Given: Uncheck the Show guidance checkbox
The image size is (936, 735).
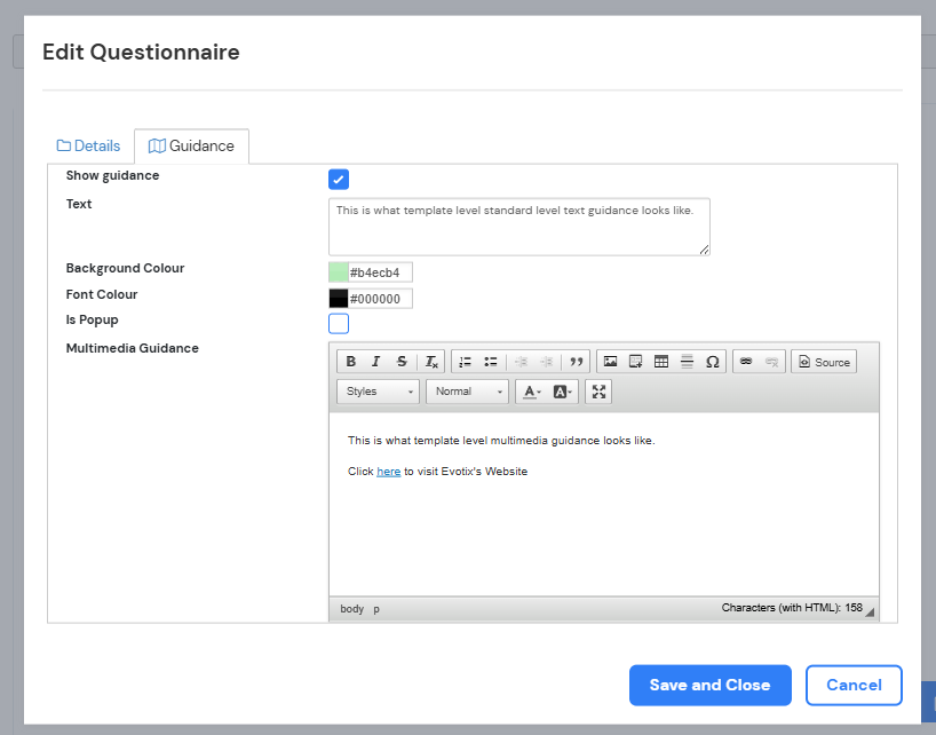Looking at the screenshot, I should pyautogui.click(x=338, y=179).
